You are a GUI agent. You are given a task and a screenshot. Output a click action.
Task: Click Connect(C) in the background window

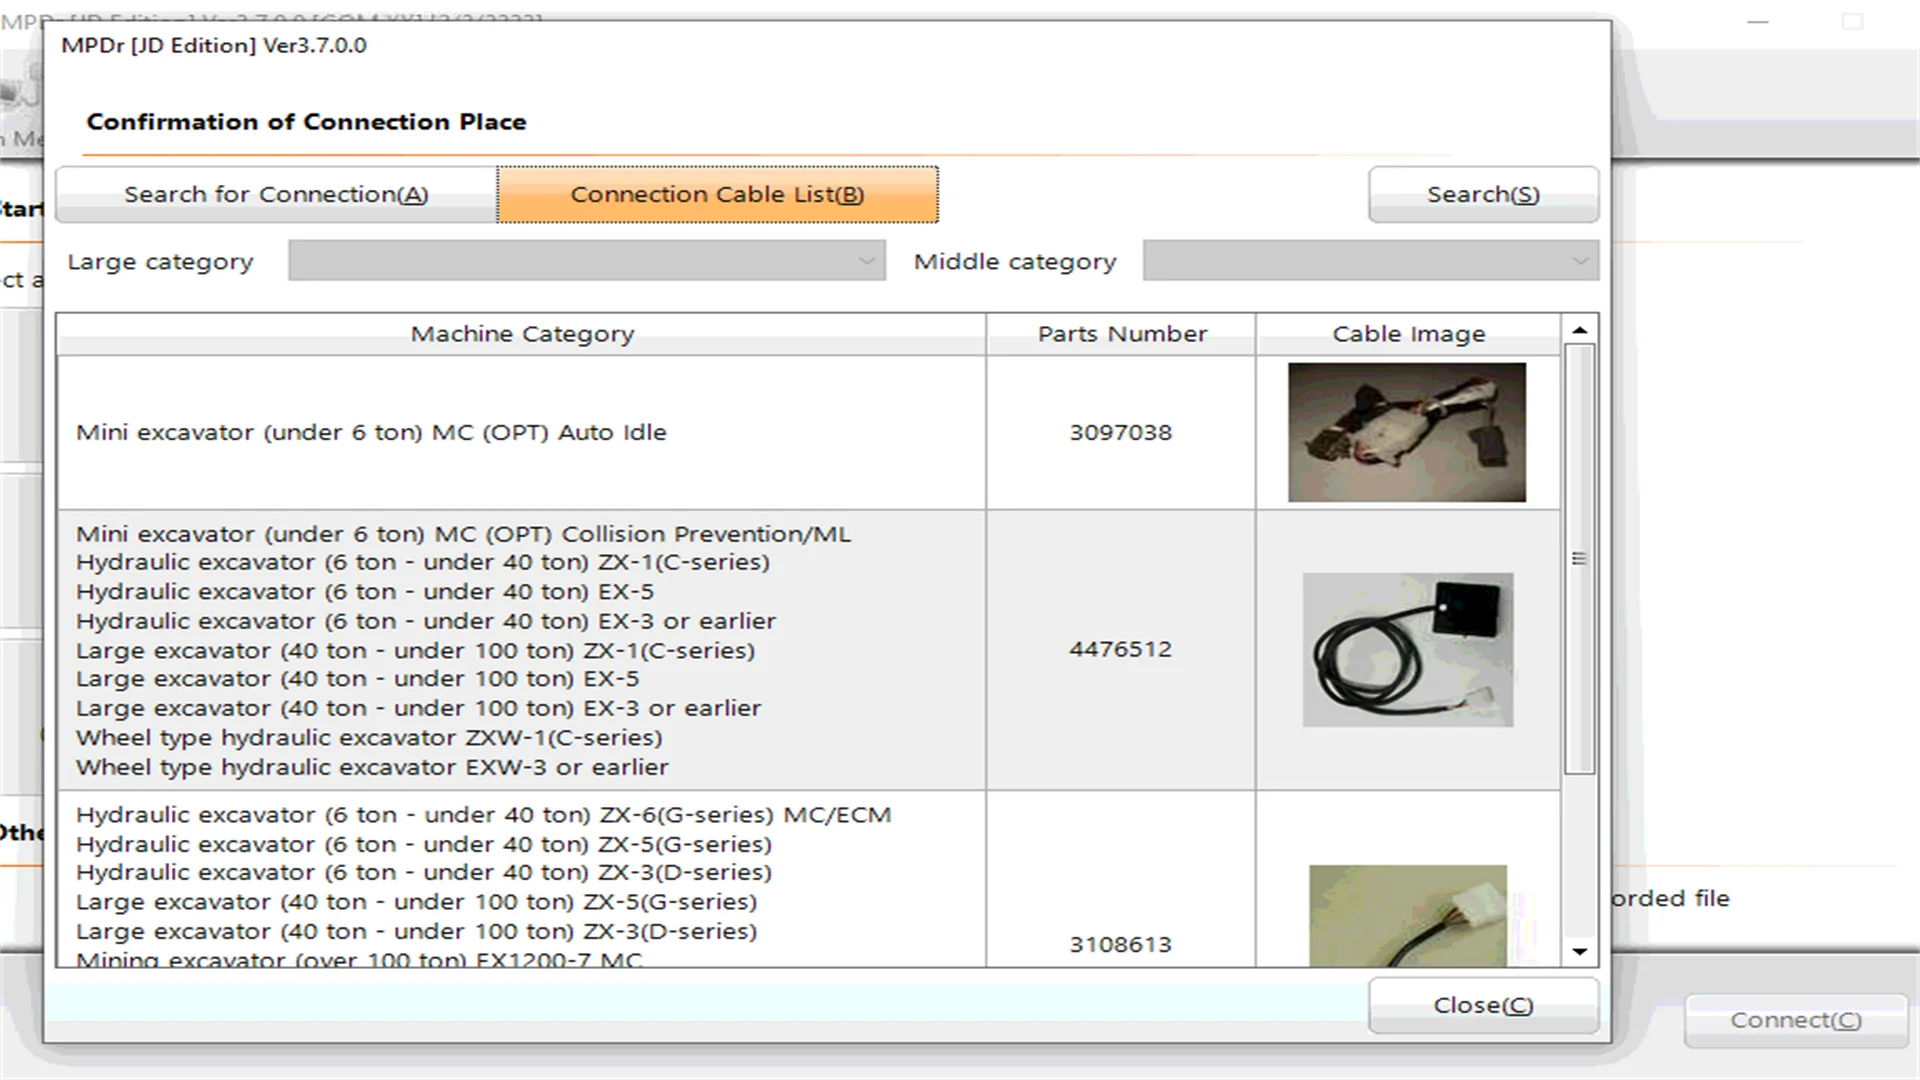[x=1796, y=1020]
